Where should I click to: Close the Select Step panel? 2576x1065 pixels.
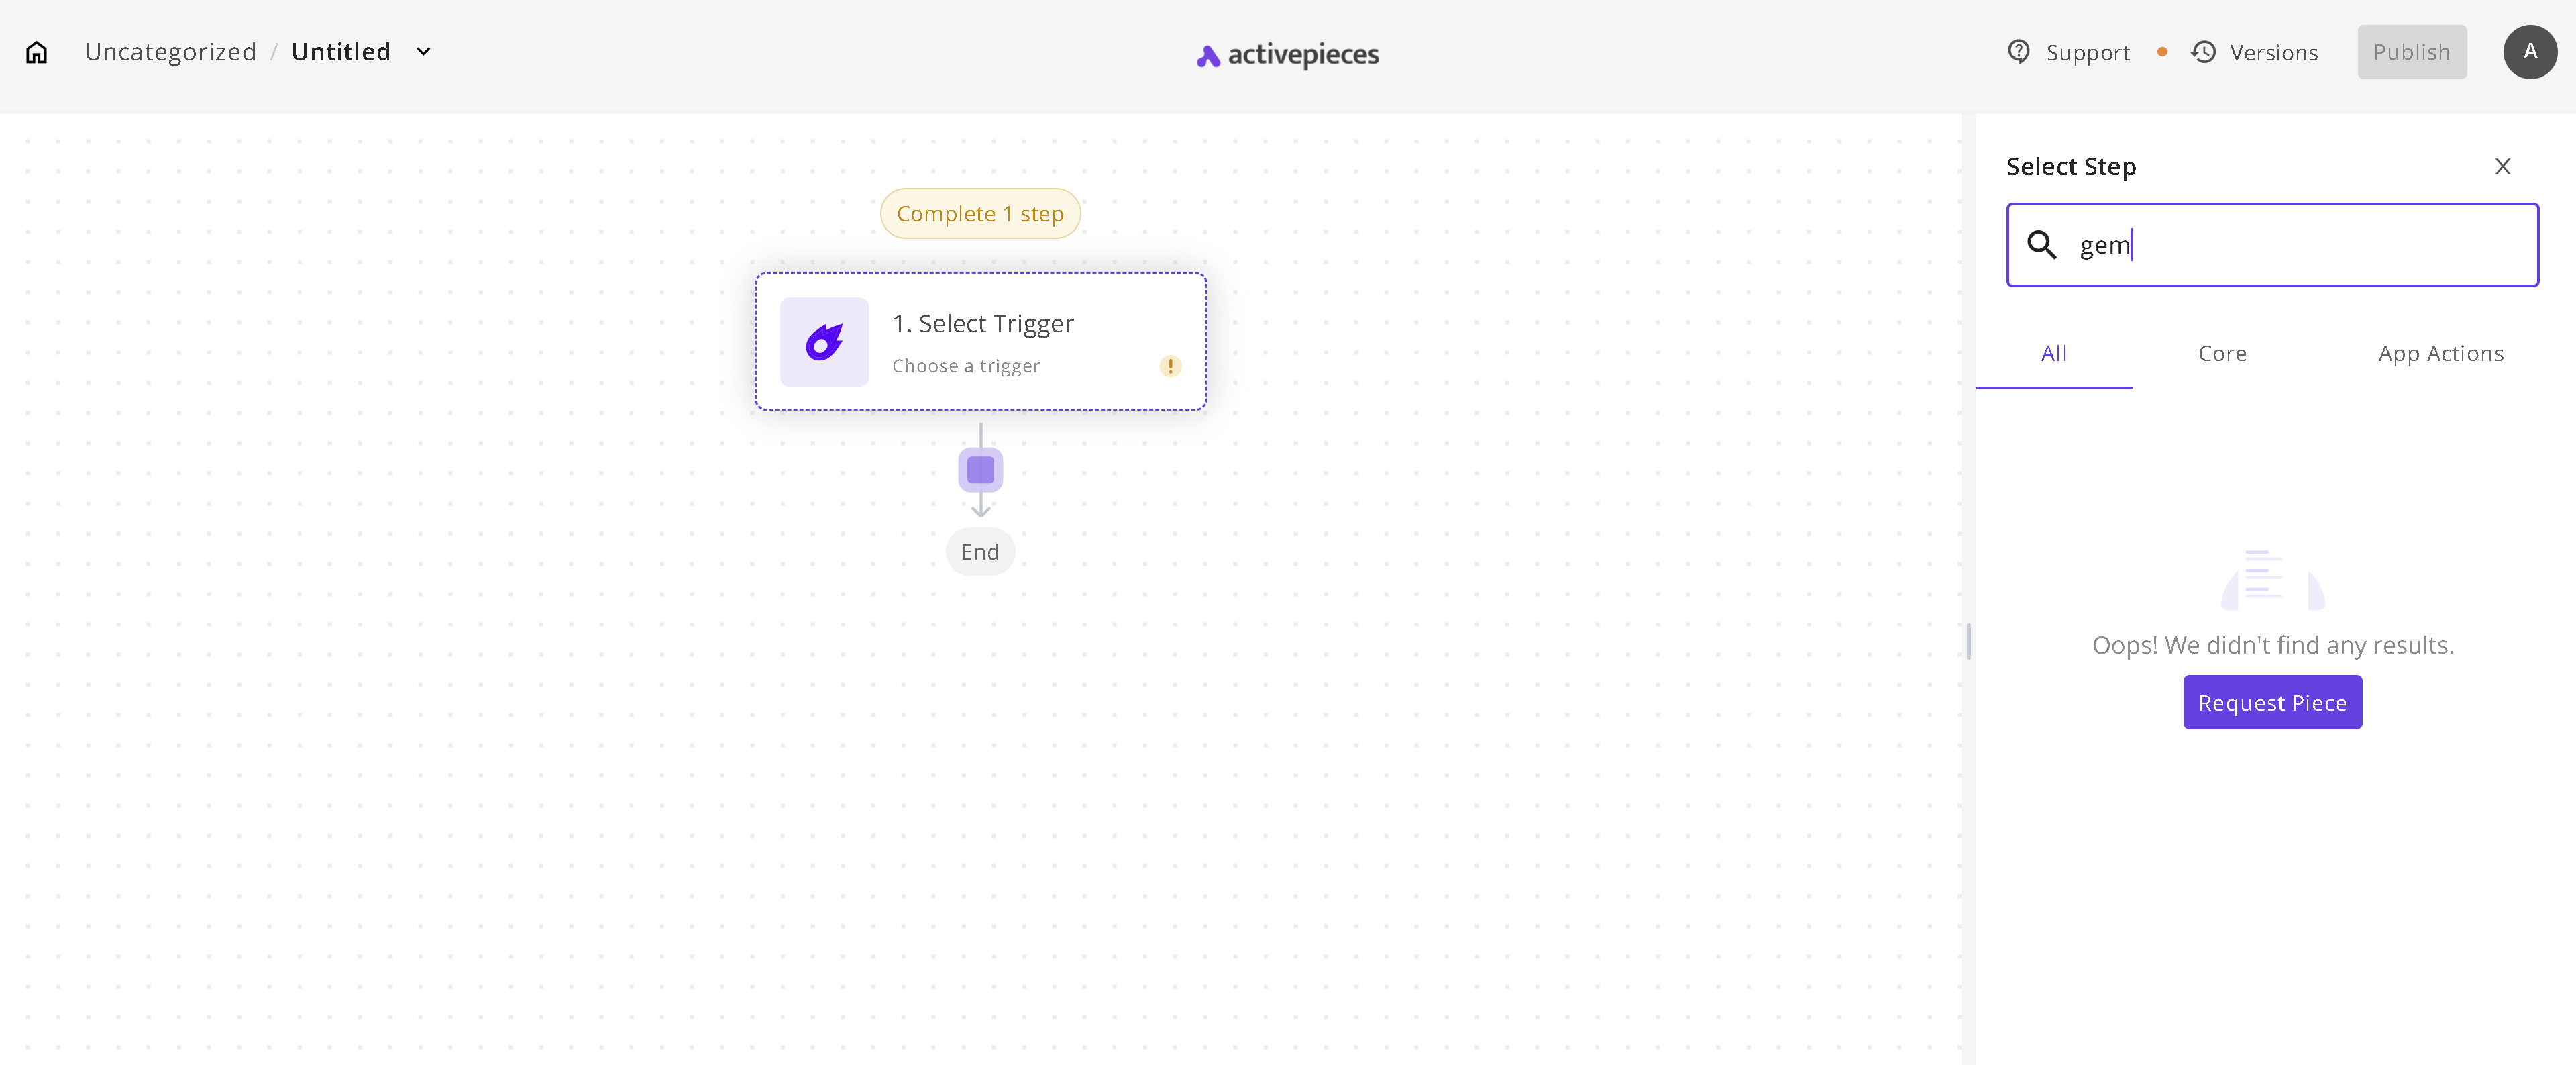tap(2502, 167)
